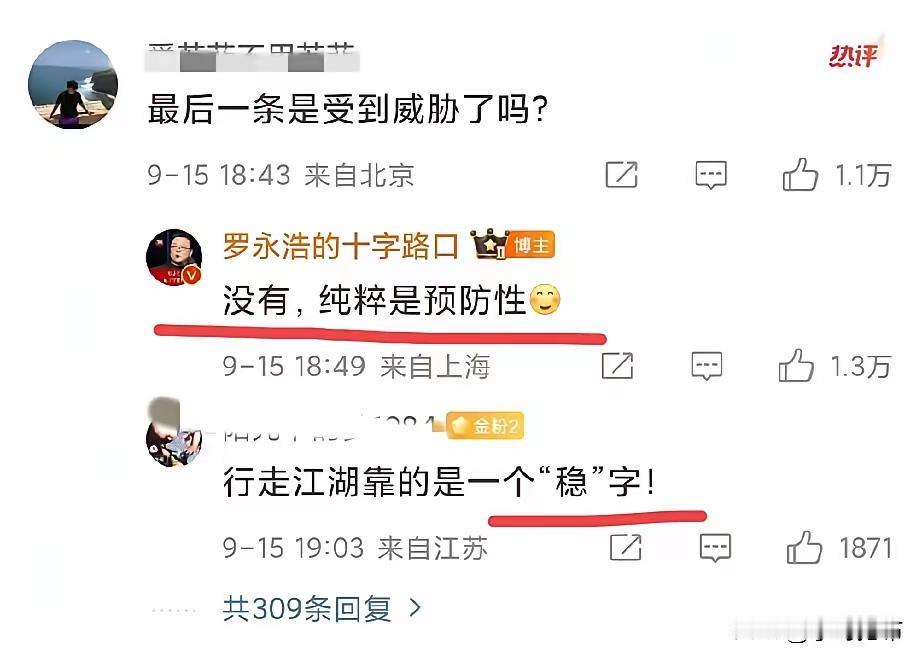Screen dimensions: 922x660
Task: Open the blurred avatar of the Jiangsu commenter
Action: click(x=174, y=434)
